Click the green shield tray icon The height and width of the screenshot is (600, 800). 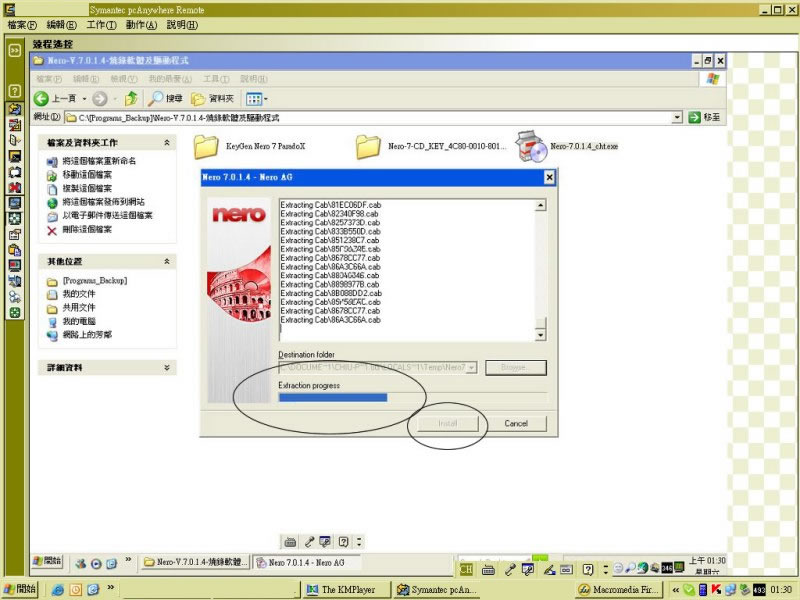(x=689, y=590)
